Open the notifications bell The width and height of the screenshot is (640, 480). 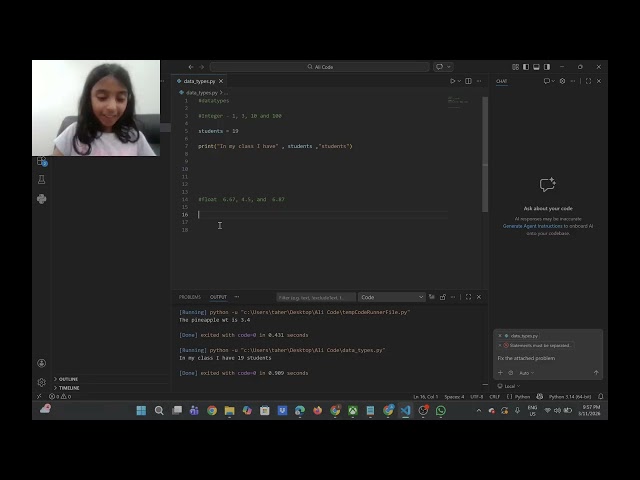(600, 397)
